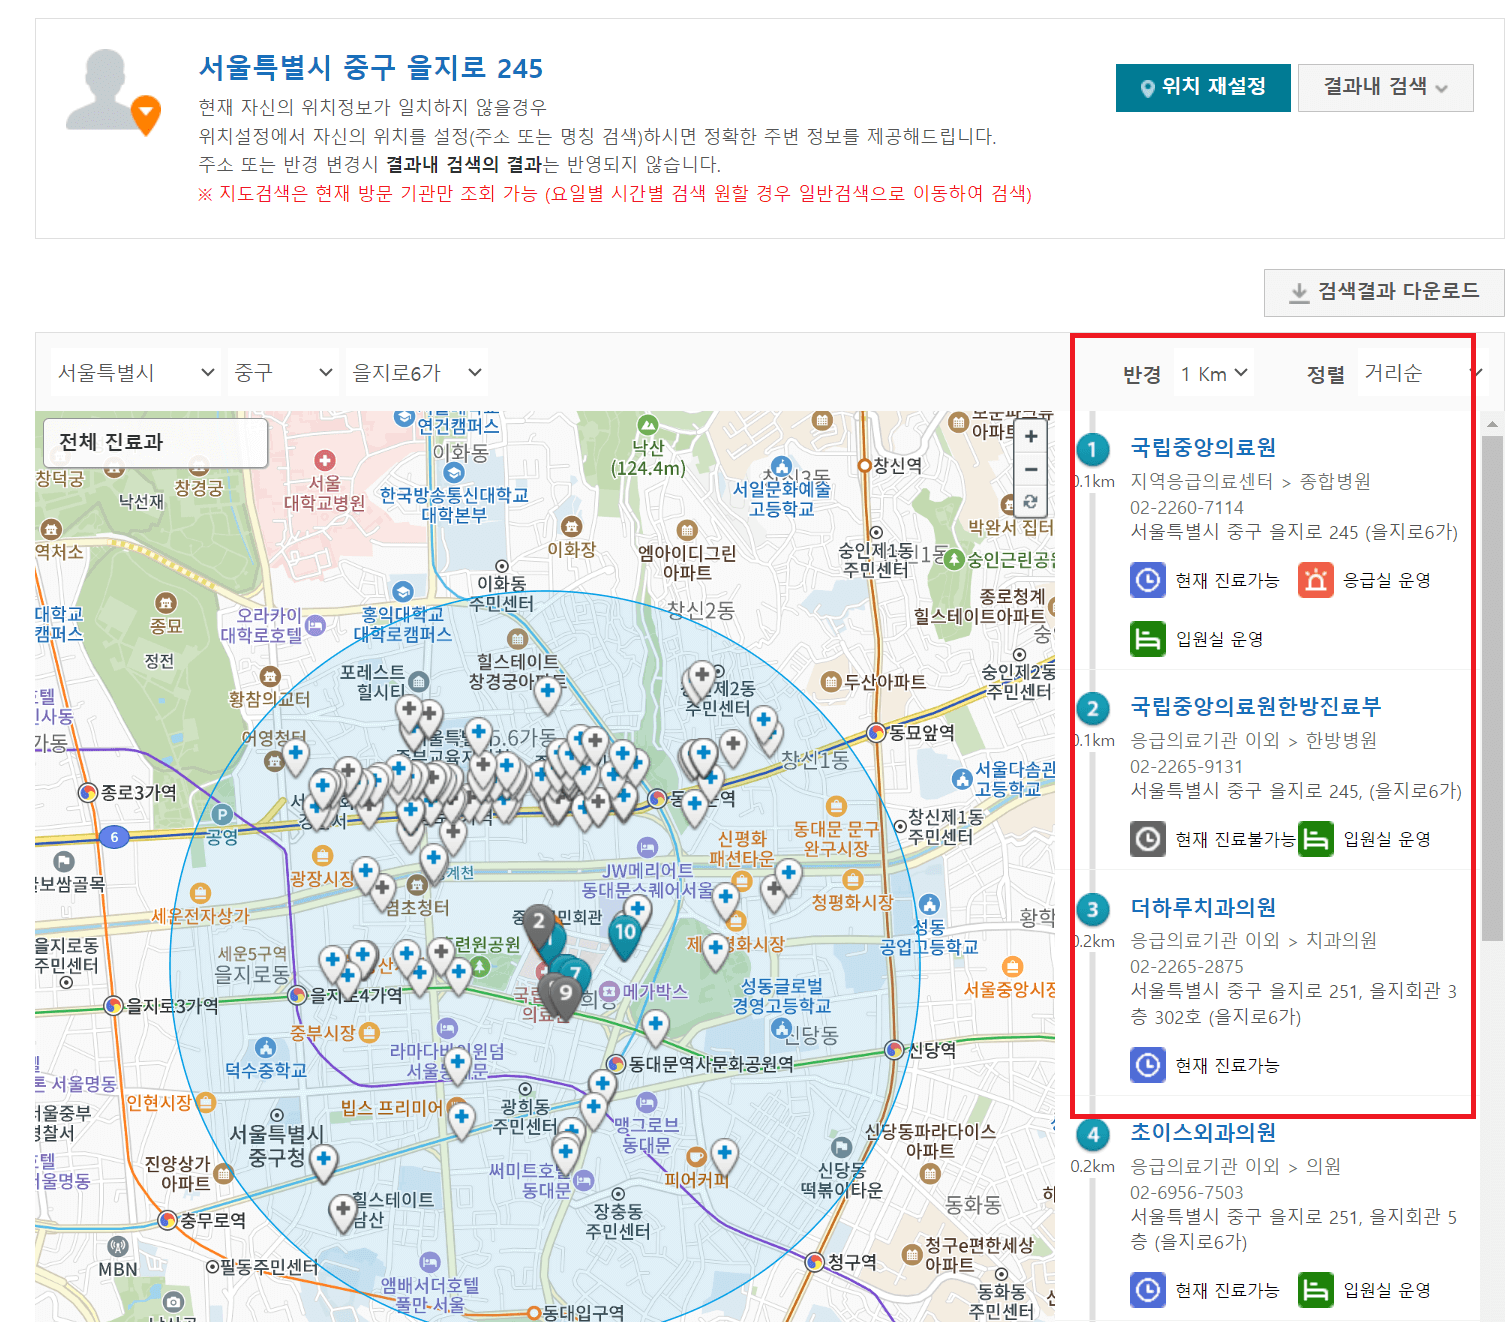Download results with 검색결과 다운로드
This screenshot has height=1322, width=1512.
click(1384, 292)
